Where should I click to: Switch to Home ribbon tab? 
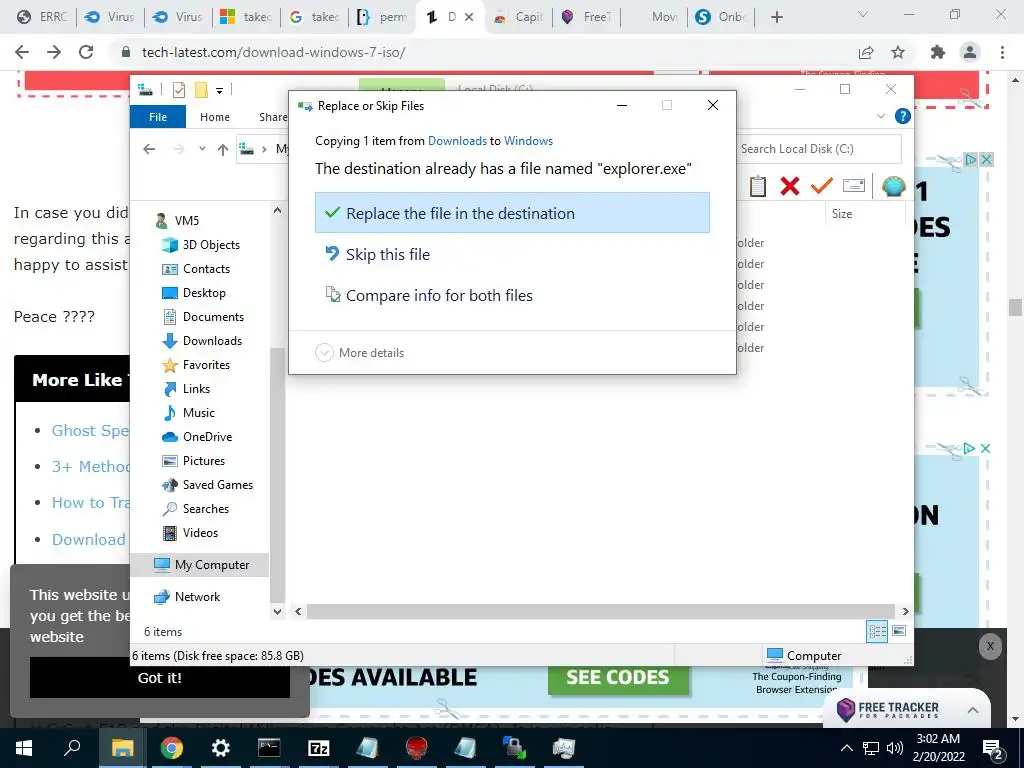[x=215, y=117]
